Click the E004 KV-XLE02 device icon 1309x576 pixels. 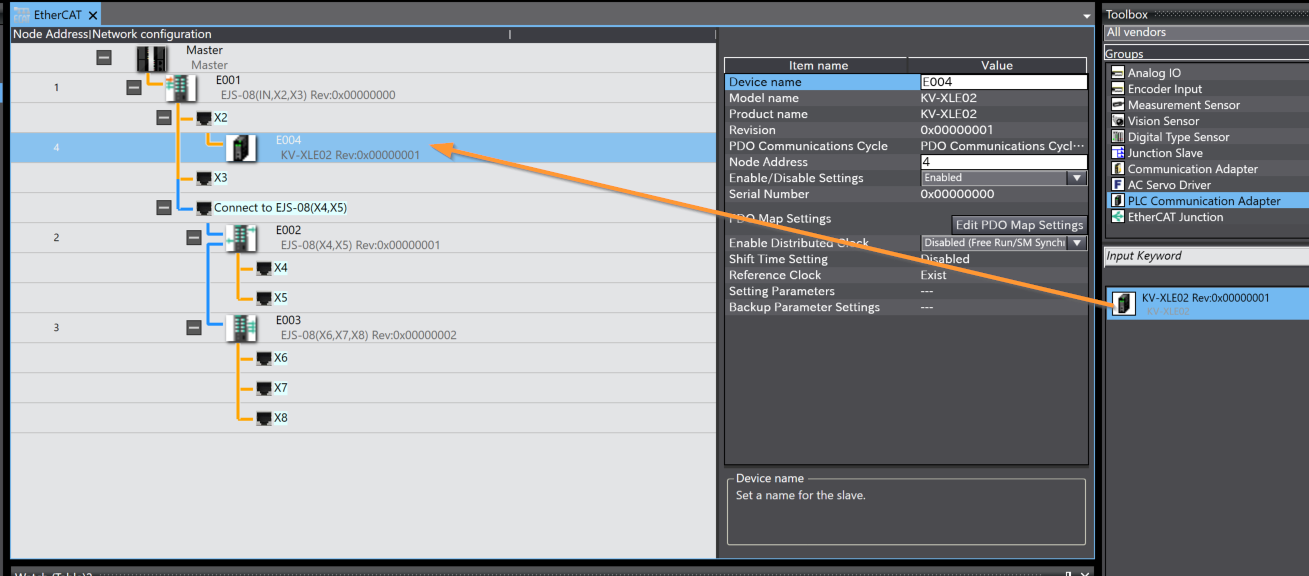point(241,148)
